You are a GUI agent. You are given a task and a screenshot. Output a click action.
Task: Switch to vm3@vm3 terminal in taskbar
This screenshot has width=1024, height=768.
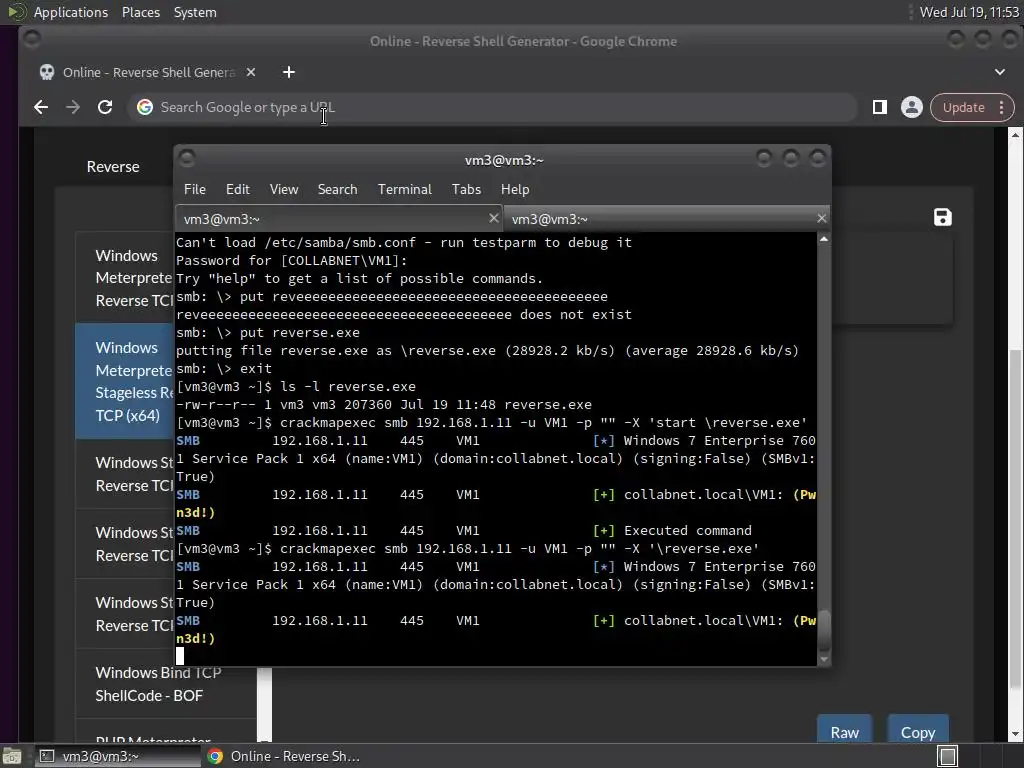click(116, 756)
